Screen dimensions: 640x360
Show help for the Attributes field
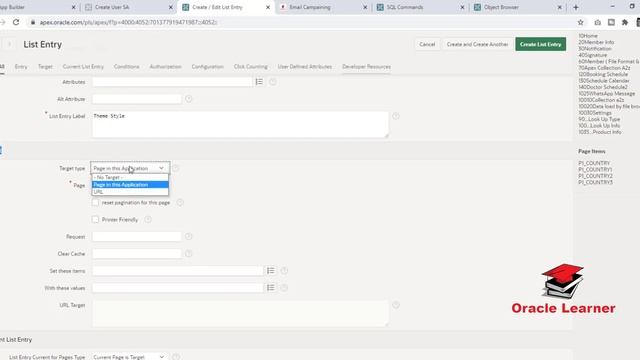click(273, 82)
